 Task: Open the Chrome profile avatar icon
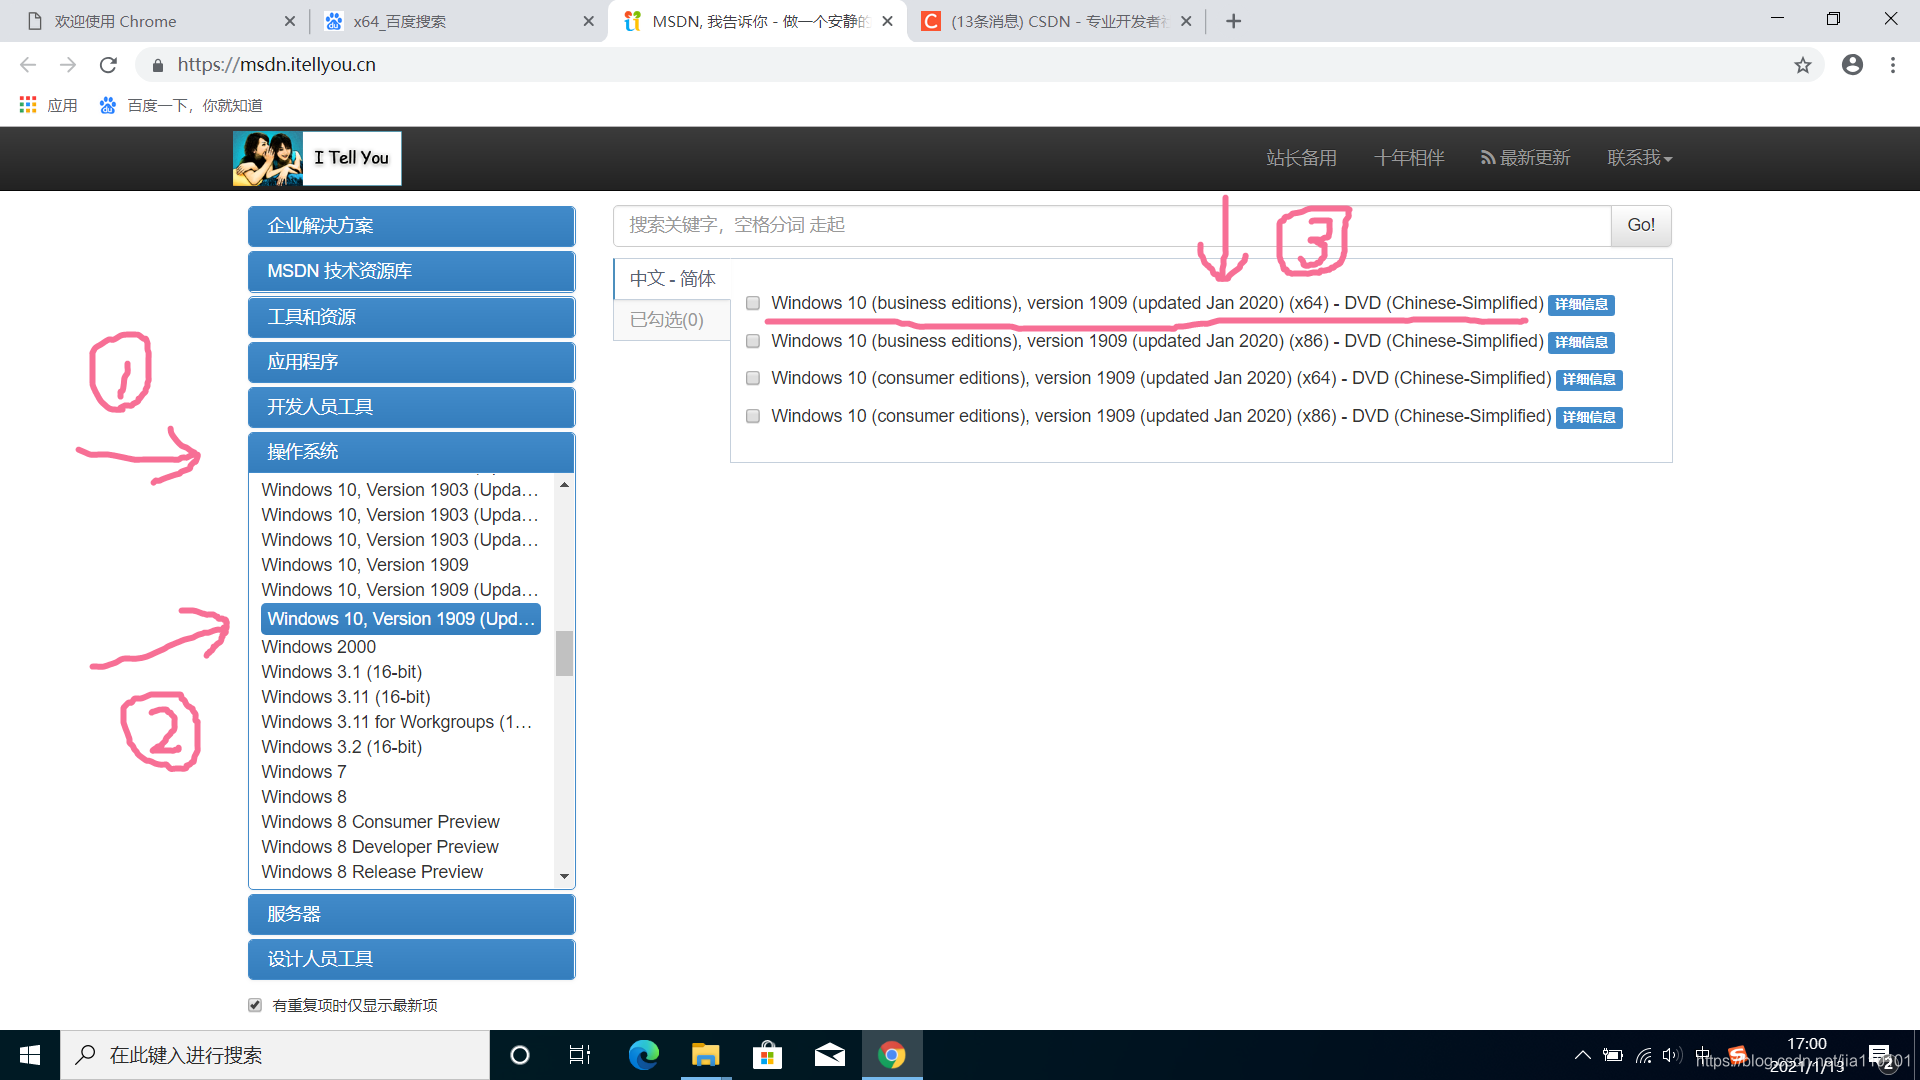click(x=1852, y=65)
